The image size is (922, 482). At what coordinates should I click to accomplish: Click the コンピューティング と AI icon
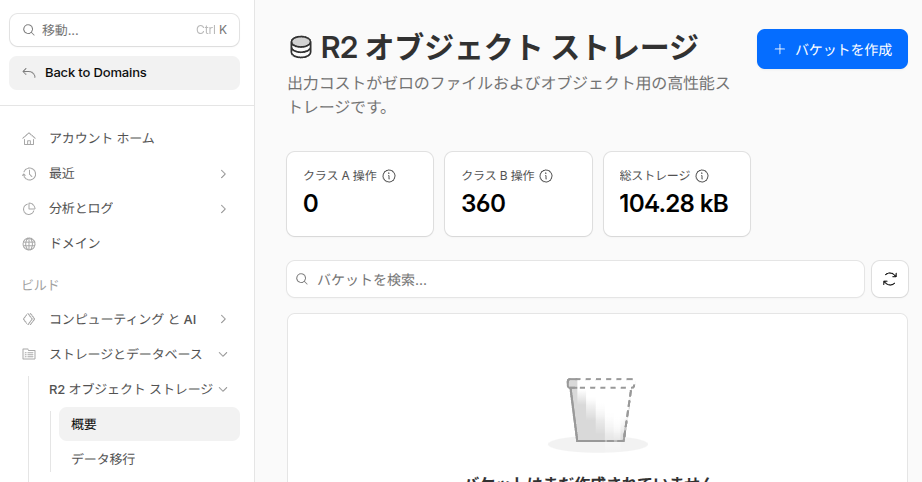29,319
